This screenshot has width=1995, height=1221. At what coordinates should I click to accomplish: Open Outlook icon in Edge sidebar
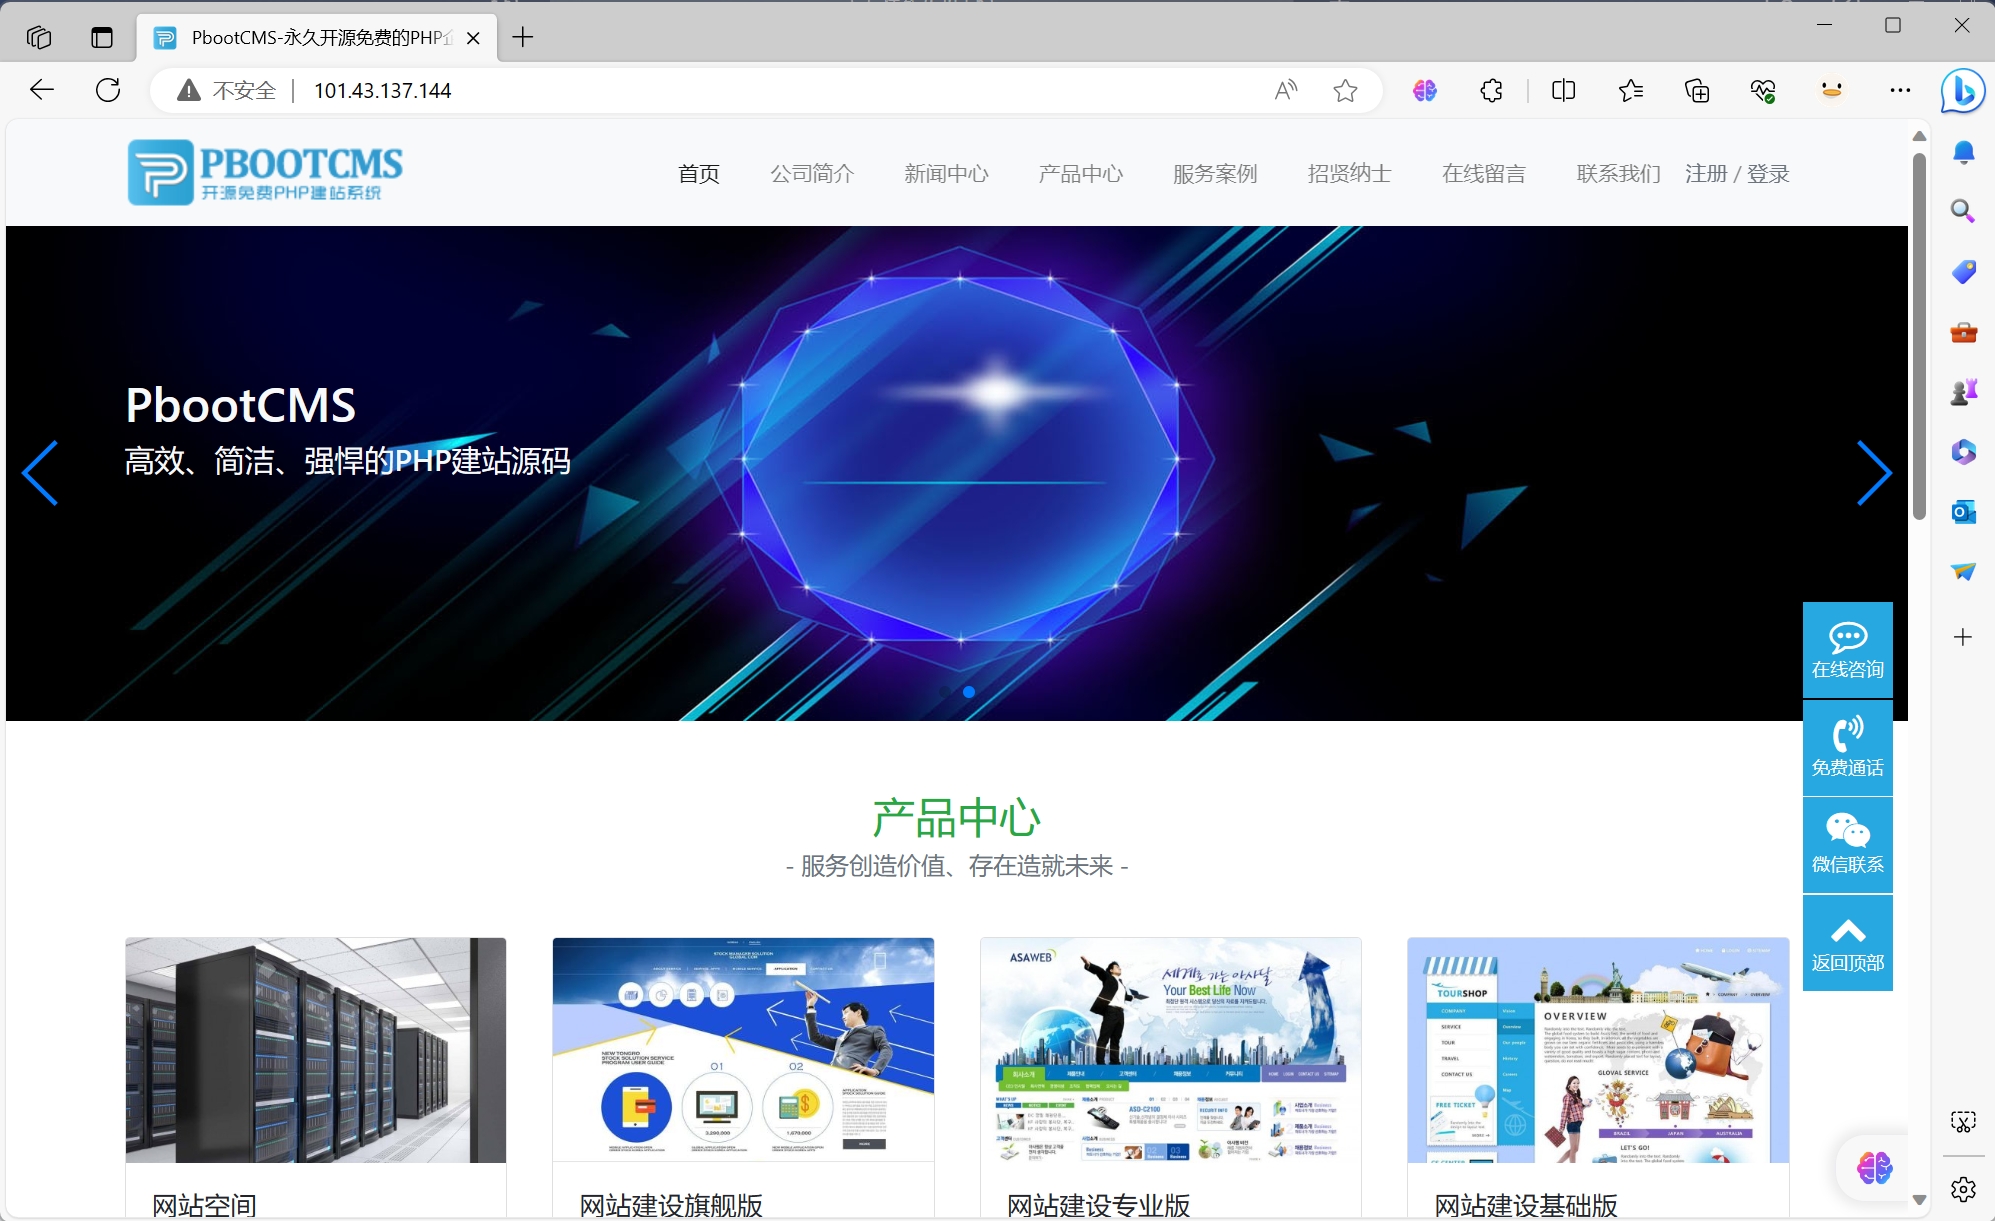[x=1963, y=512]
